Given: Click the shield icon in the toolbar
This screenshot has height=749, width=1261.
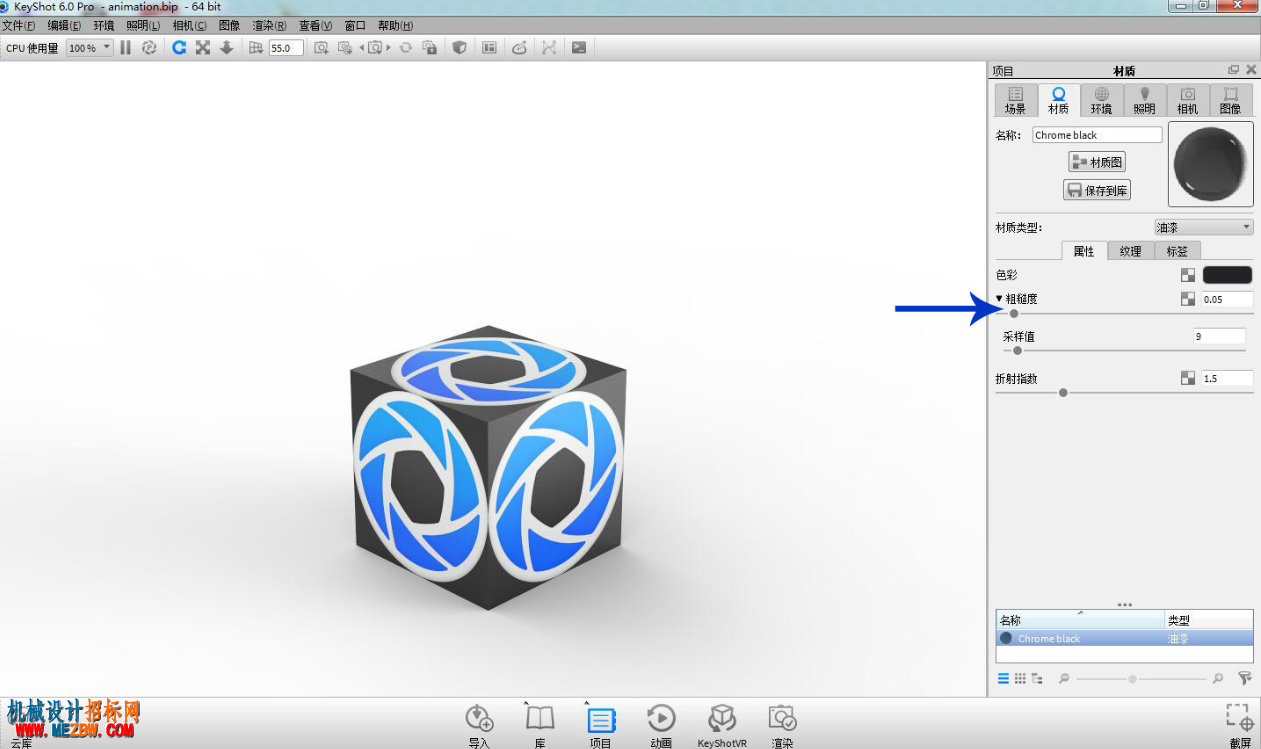Looking at the screenshot, I should pyautogui.click(x=459, y=47).
